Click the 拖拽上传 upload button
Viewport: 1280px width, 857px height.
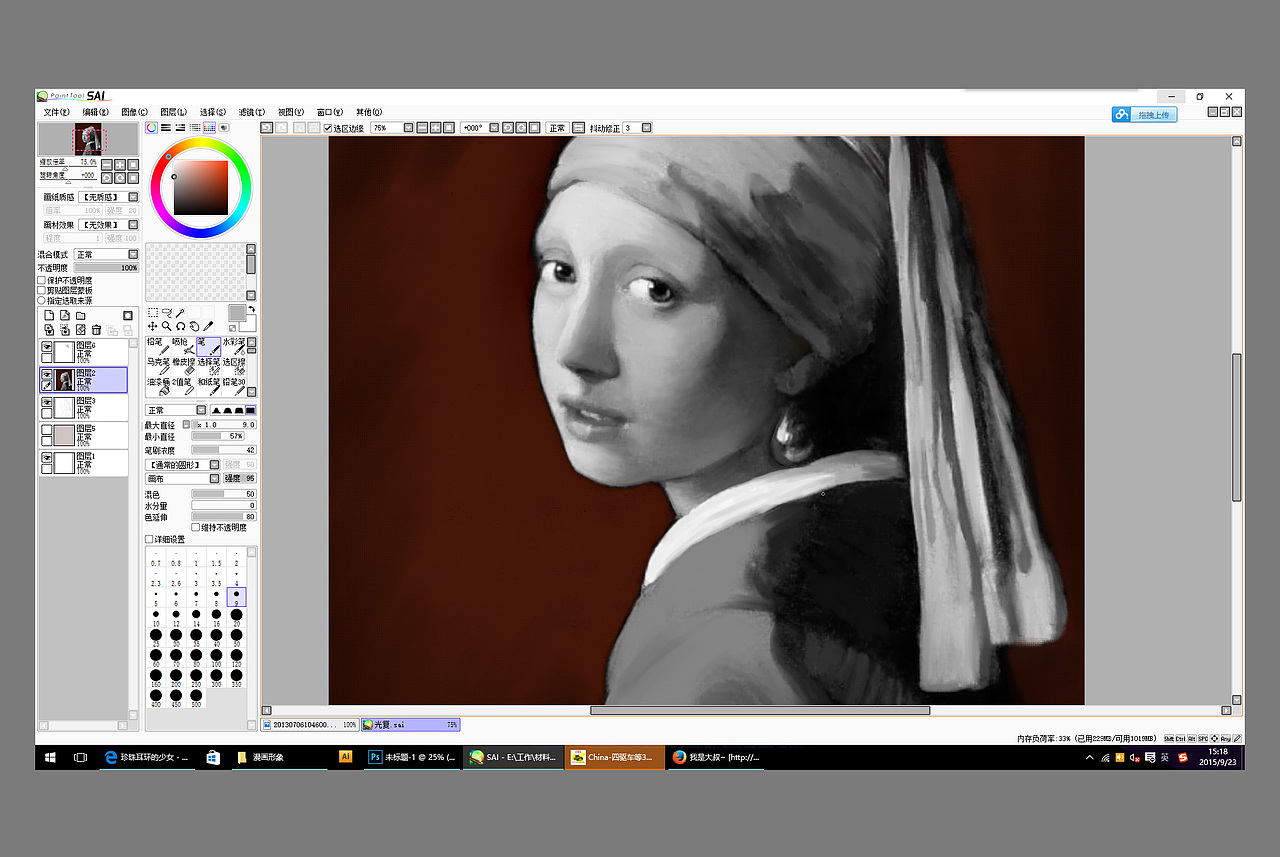pyautogui.click(x=1144, y=115)
